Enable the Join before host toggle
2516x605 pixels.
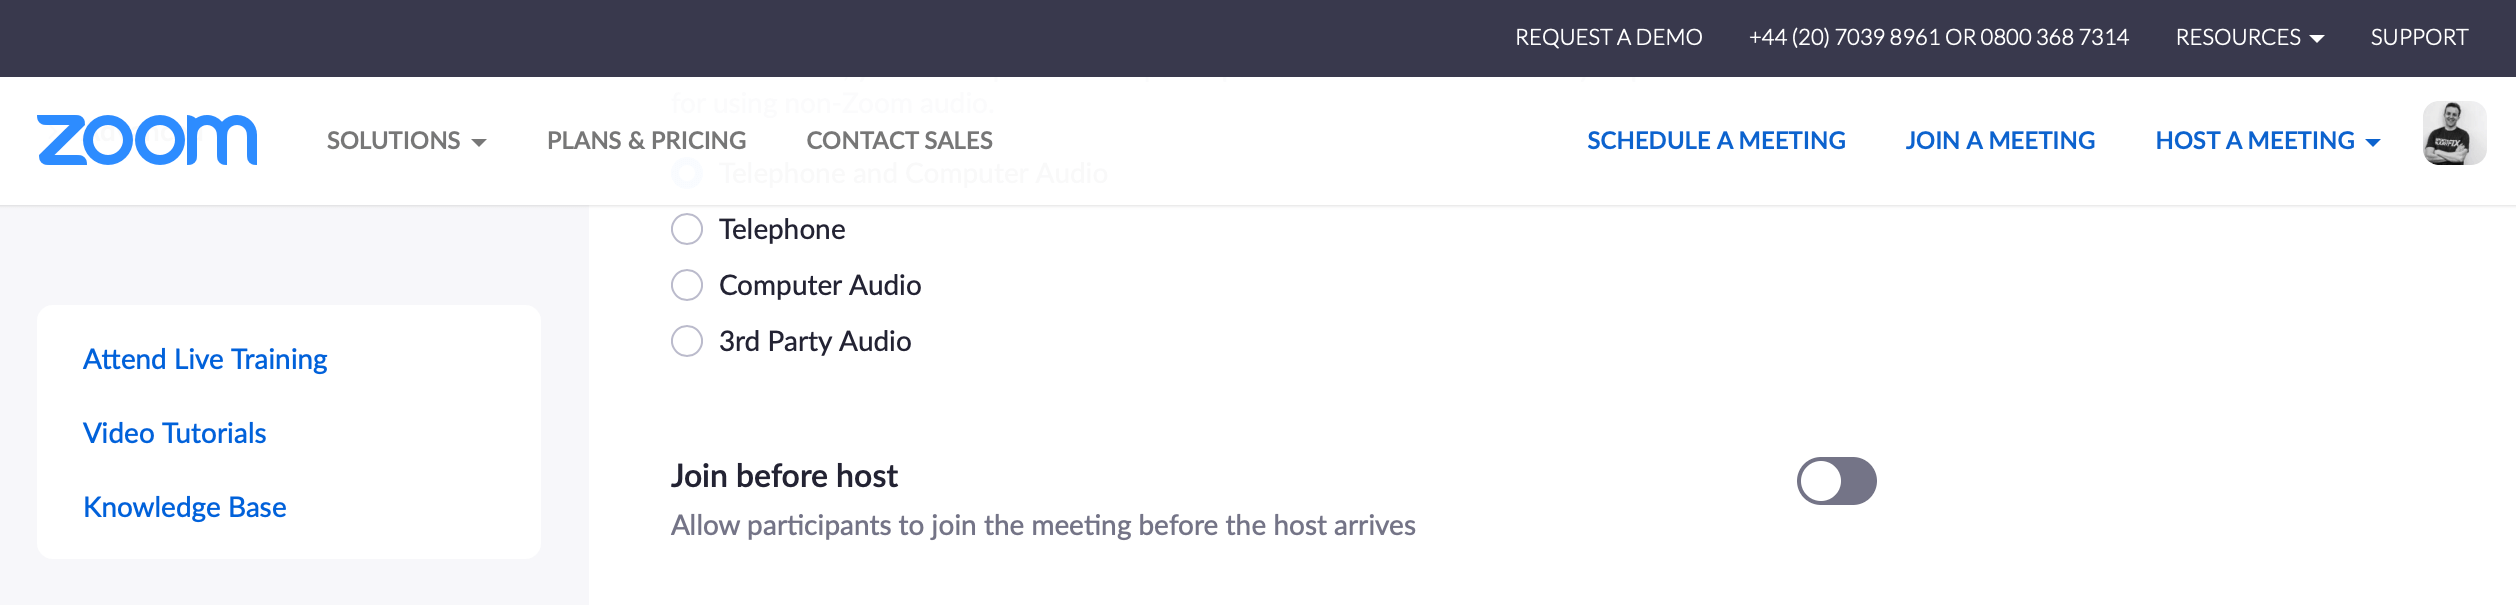click(1836, 481)
